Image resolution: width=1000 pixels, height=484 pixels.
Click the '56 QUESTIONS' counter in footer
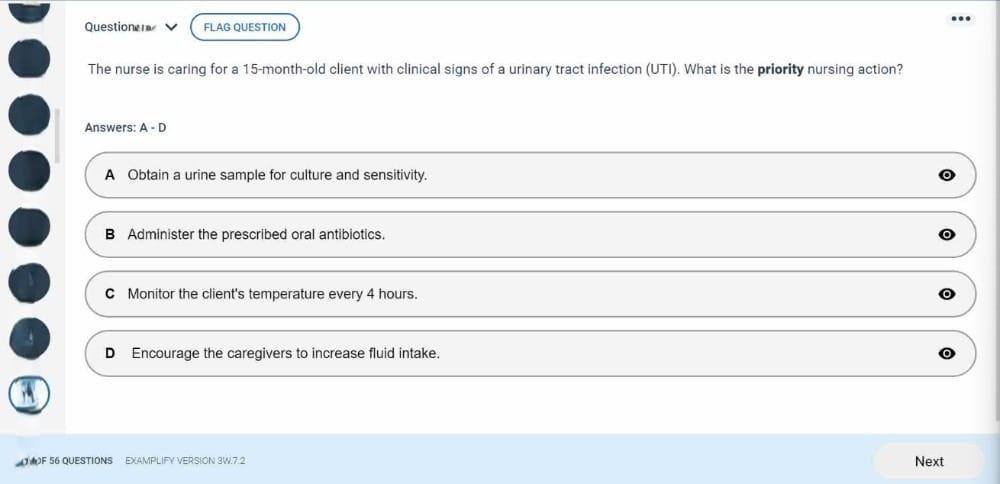click(x=80, y=461)
